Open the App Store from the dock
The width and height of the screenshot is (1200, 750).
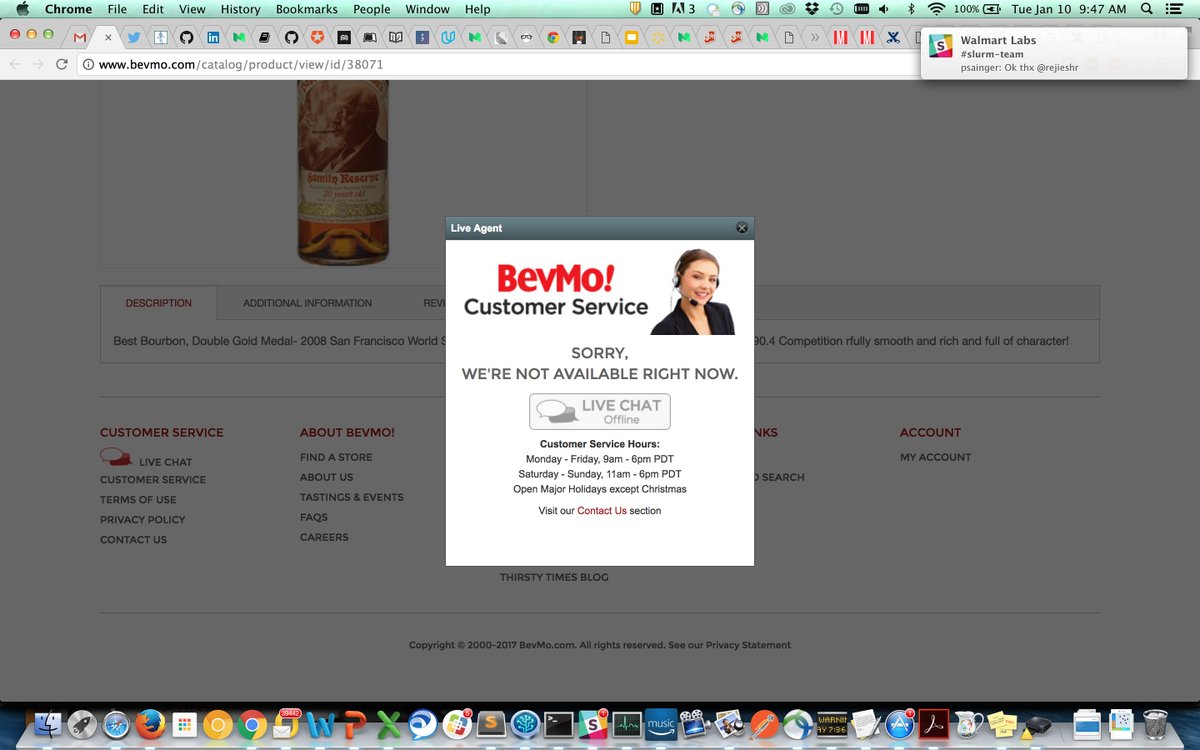coord(899,725)
